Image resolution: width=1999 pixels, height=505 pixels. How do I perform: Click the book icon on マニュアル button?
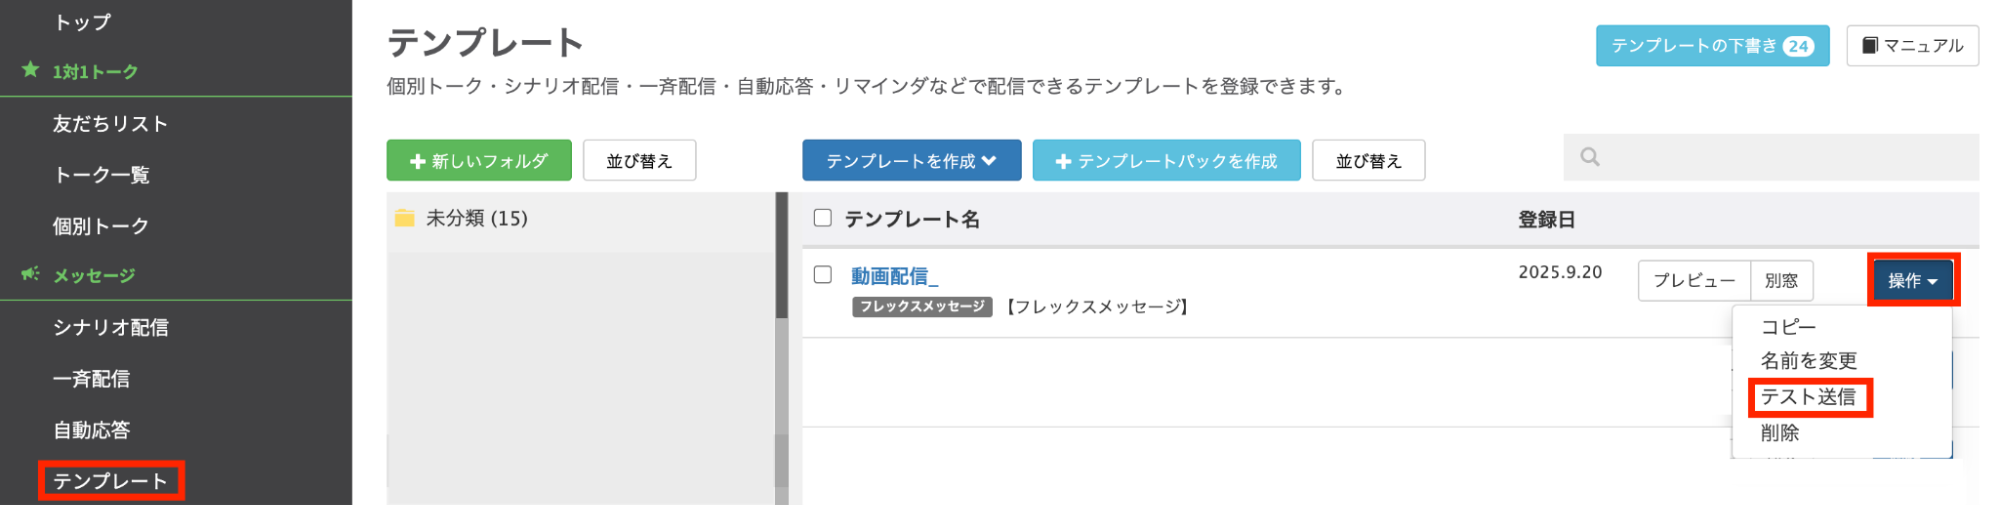click(1869, 46)
